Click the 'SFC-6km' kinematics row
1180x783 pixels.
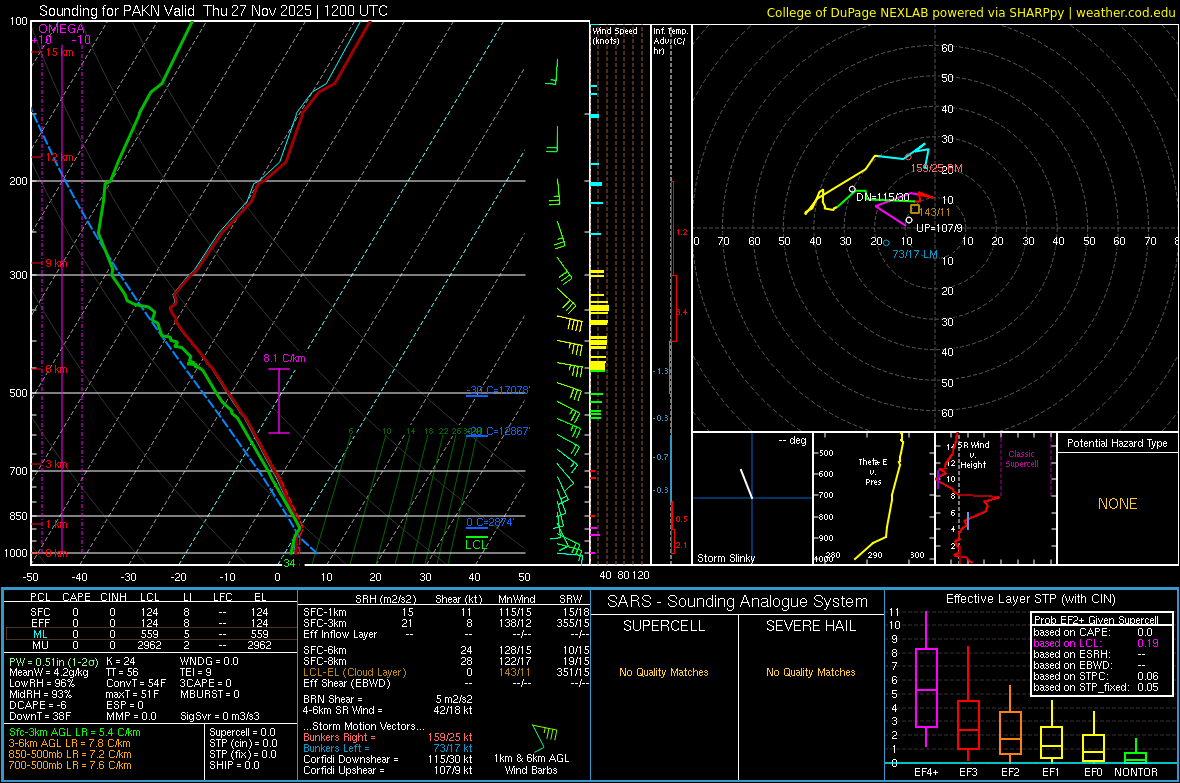pyautogui.click(x=446, y=650)
